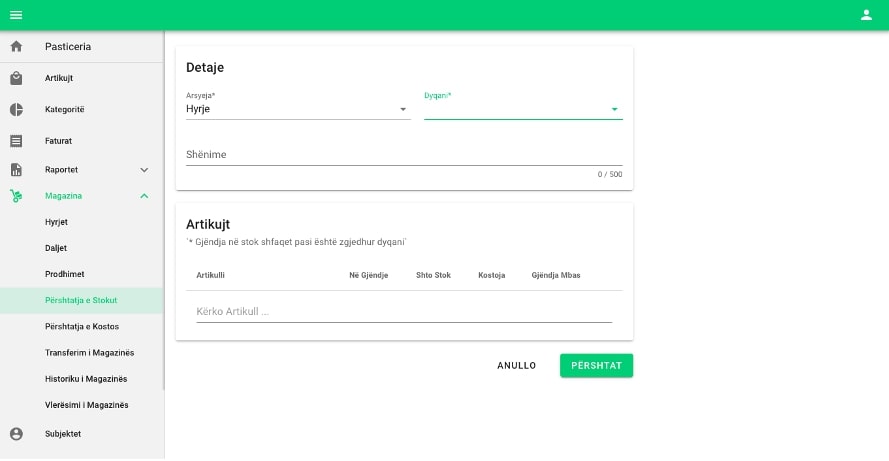Click the Subjektet person icon
Screen dimensions: 889x461
click(16, 434)
